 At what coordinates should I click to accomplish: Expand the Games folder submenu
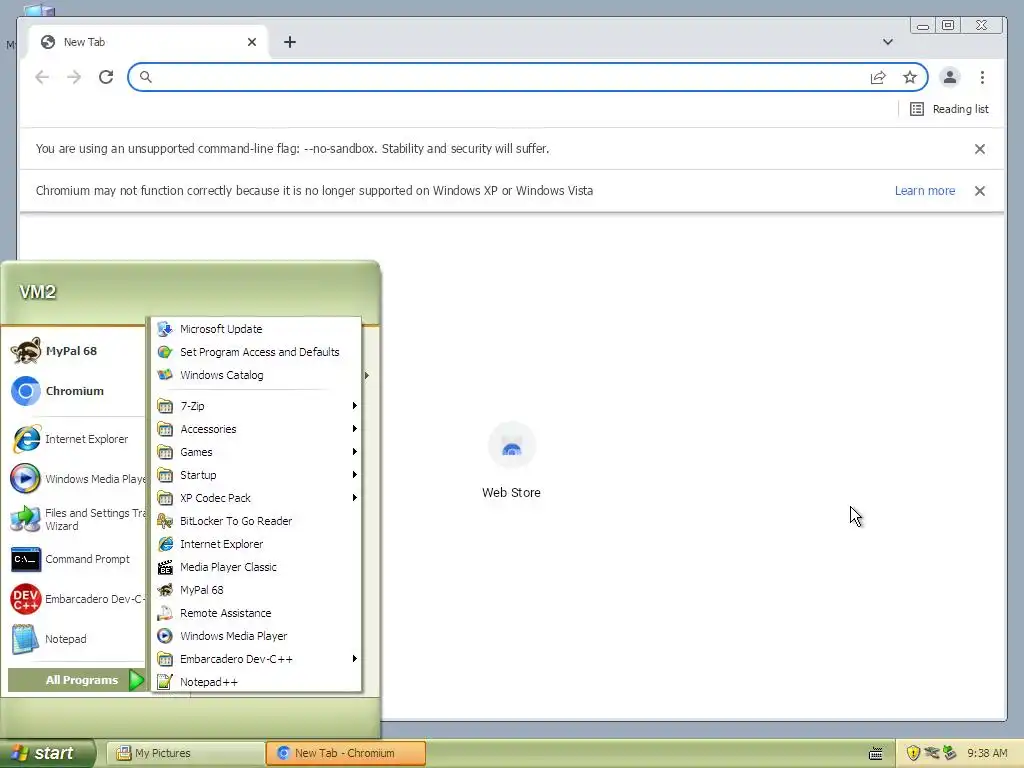(x=256, y=452)
